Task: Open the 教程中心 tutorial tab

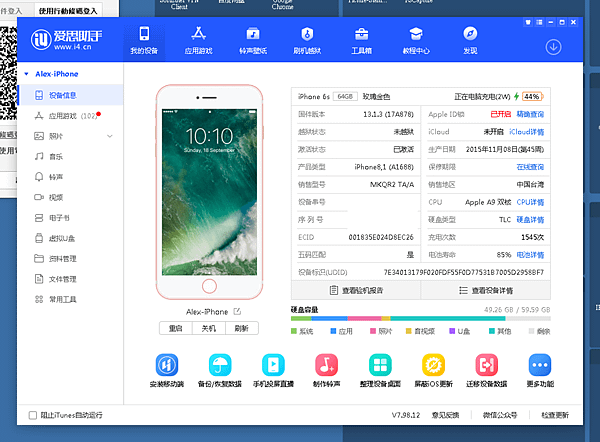Action: 416,41
